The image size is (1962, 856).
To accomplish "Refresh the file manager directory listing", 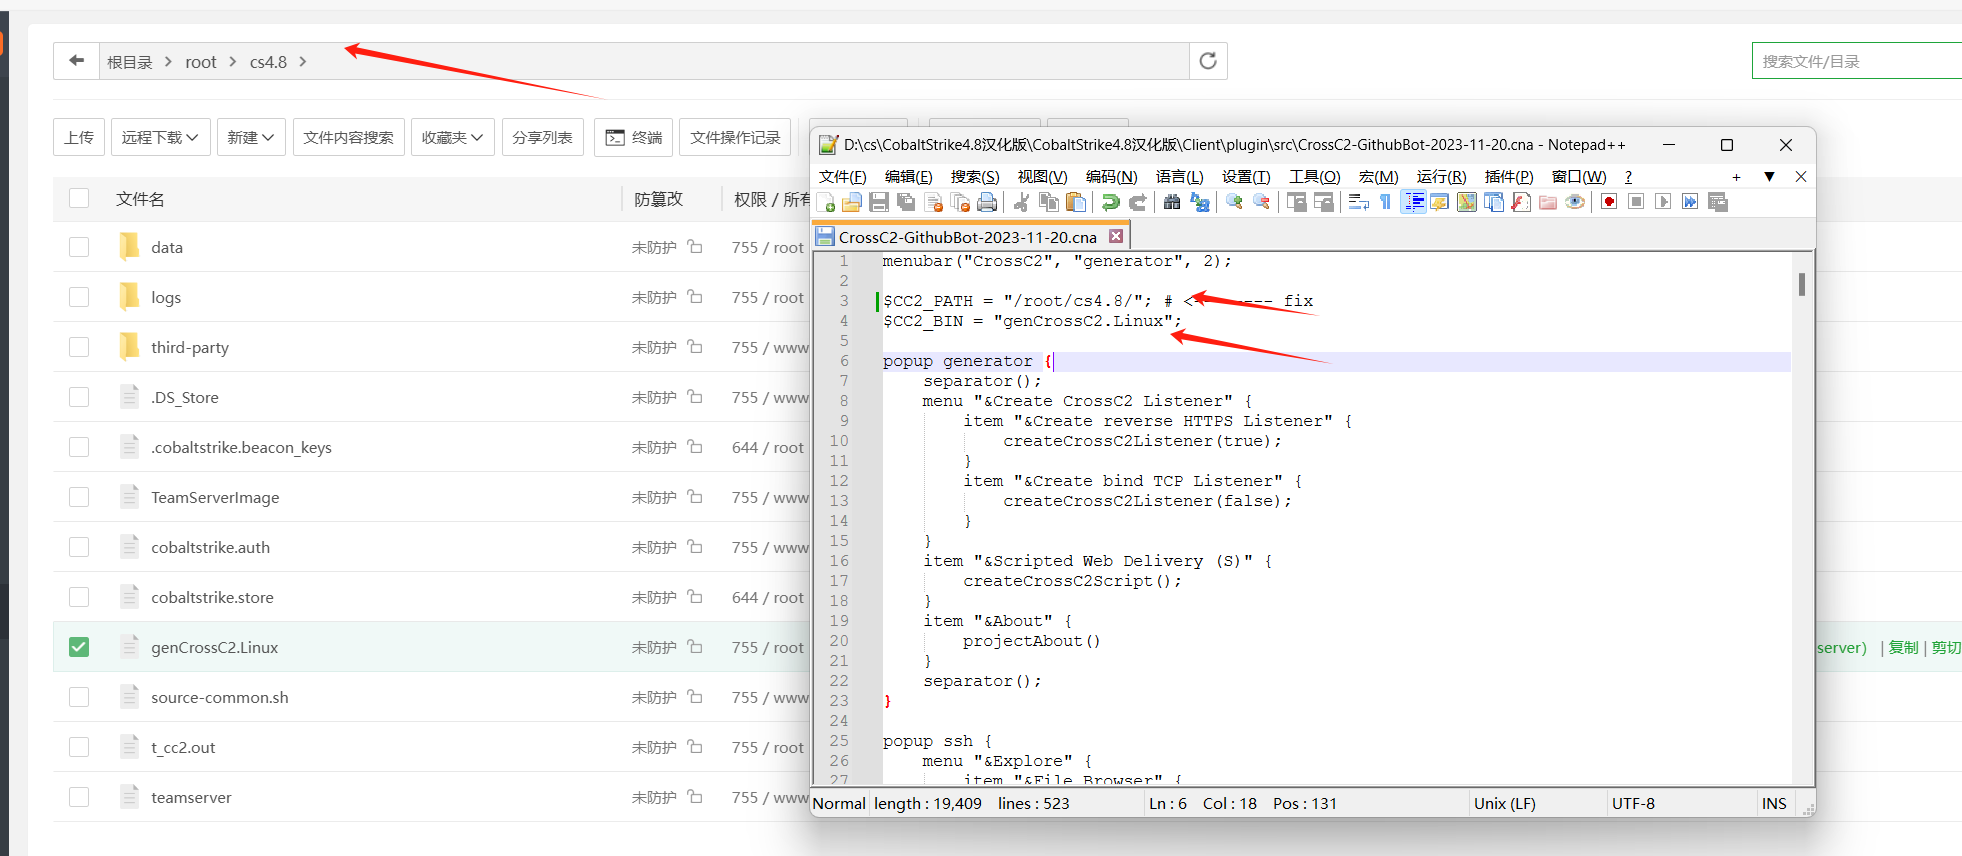I will (x=1208, y=61).
